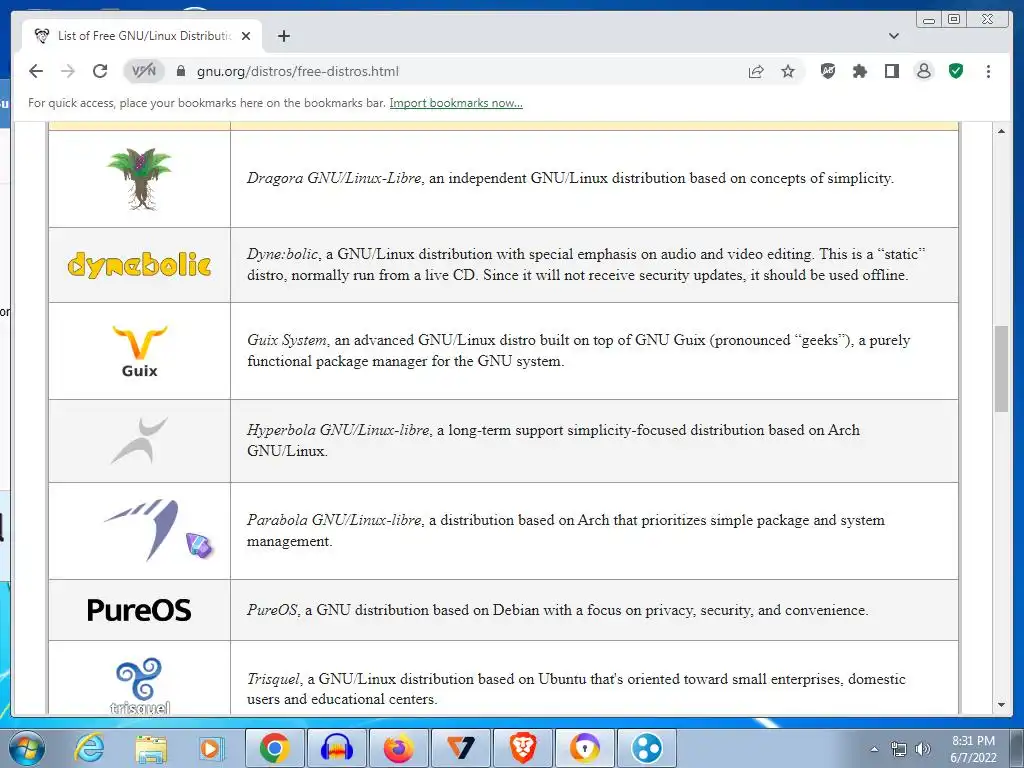Click the PureOS logo
Image resolution: width=1024 pixels, height=768 pixels.
139,610
